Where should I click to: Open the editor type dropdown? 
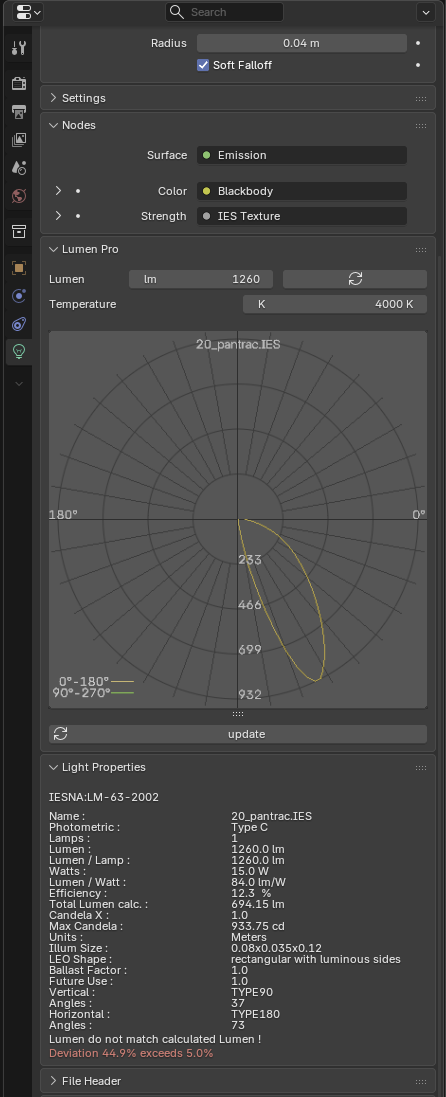(28, 12)
